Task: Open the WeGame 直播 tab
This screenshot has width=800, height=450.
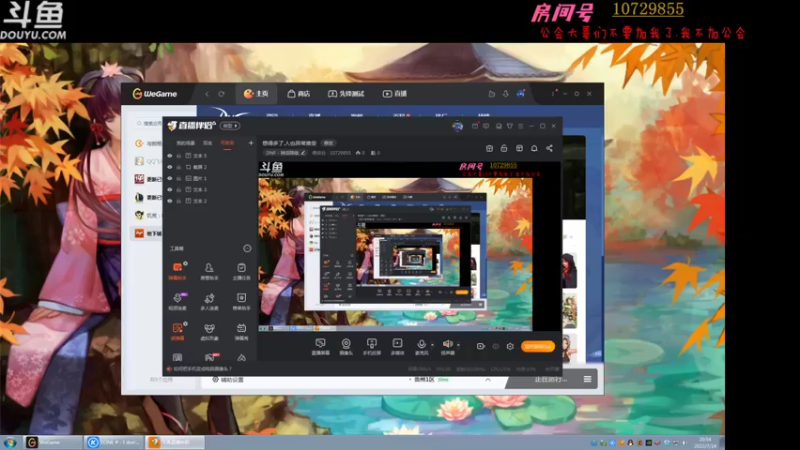Action: (395, 94)
